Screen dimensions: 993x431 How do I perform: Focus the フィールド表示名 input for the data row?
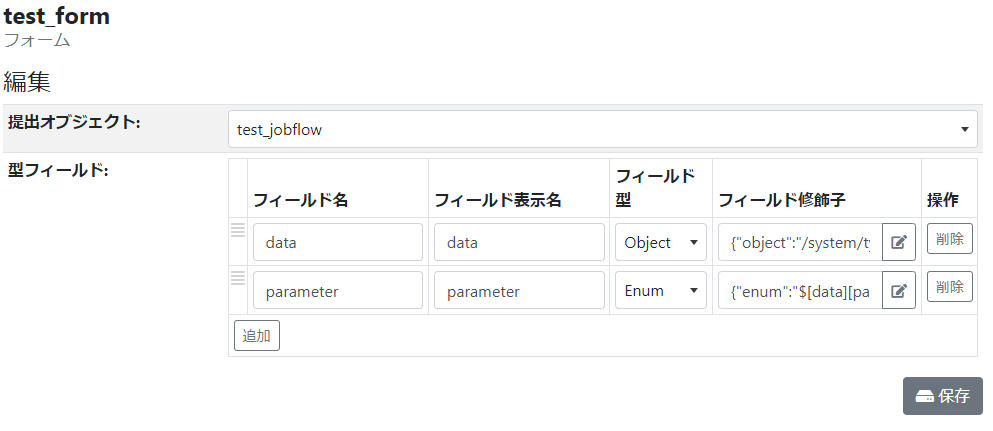pos(519,242)
